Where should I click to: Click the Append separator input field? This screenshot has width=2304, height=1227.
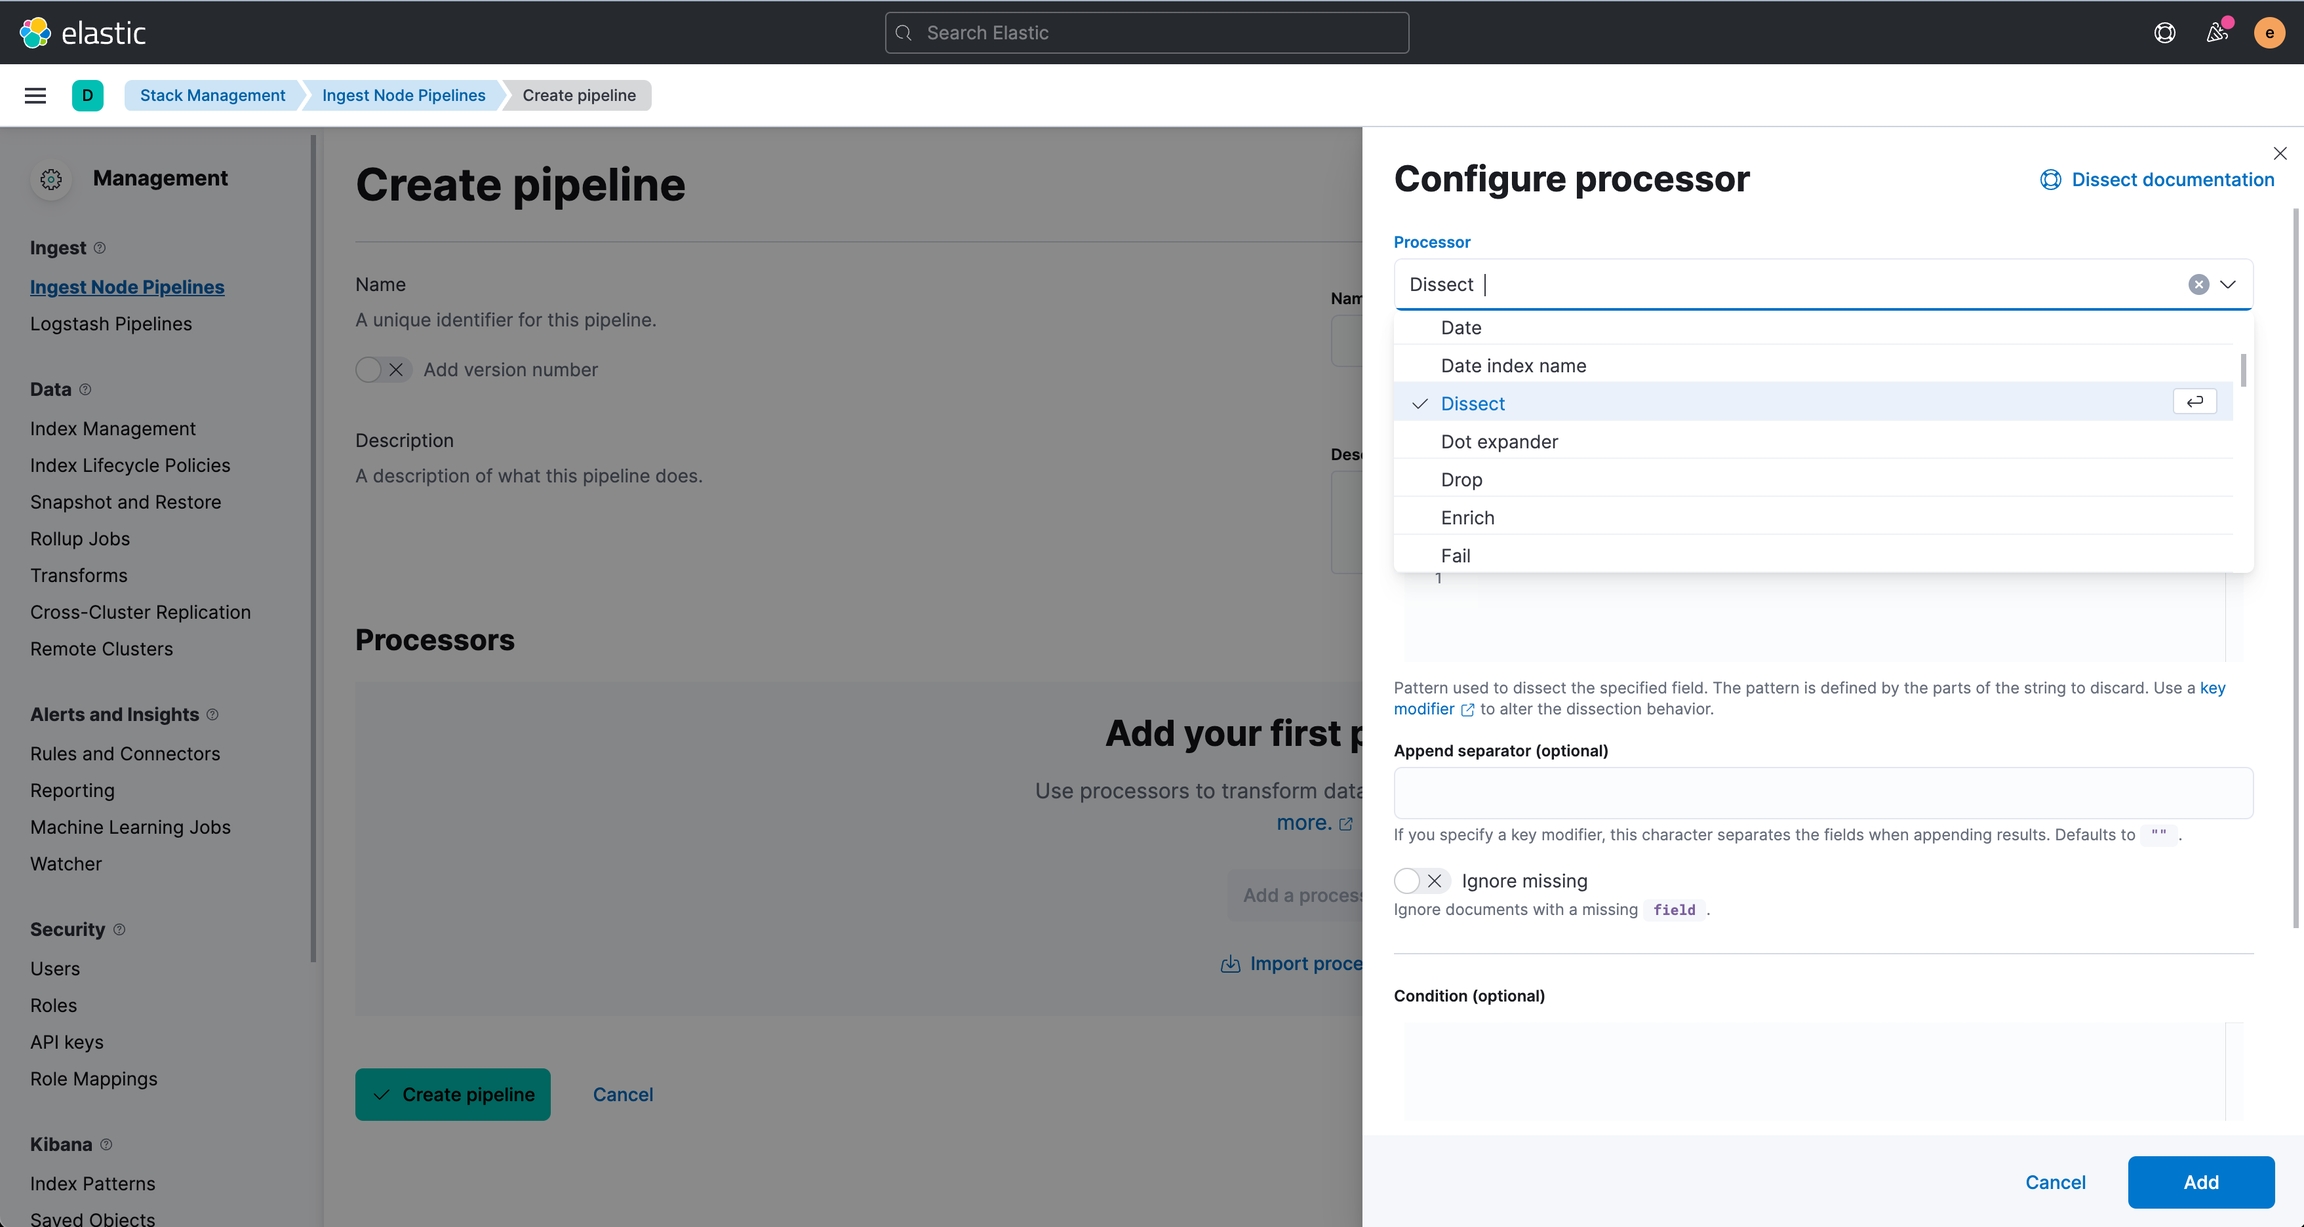point(1822,793)
